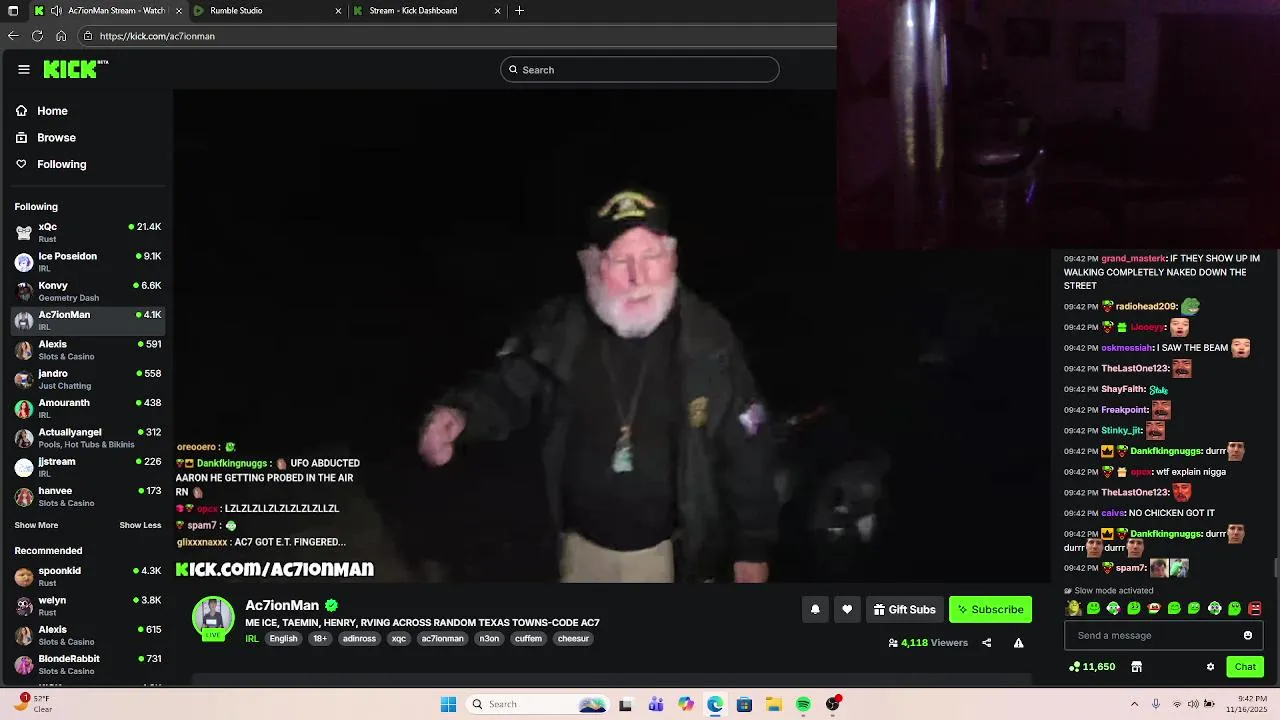Close the Rumble Studio tab
Image resolution: width=1280 pixels, height=720 pixels.
click(338, 11)
